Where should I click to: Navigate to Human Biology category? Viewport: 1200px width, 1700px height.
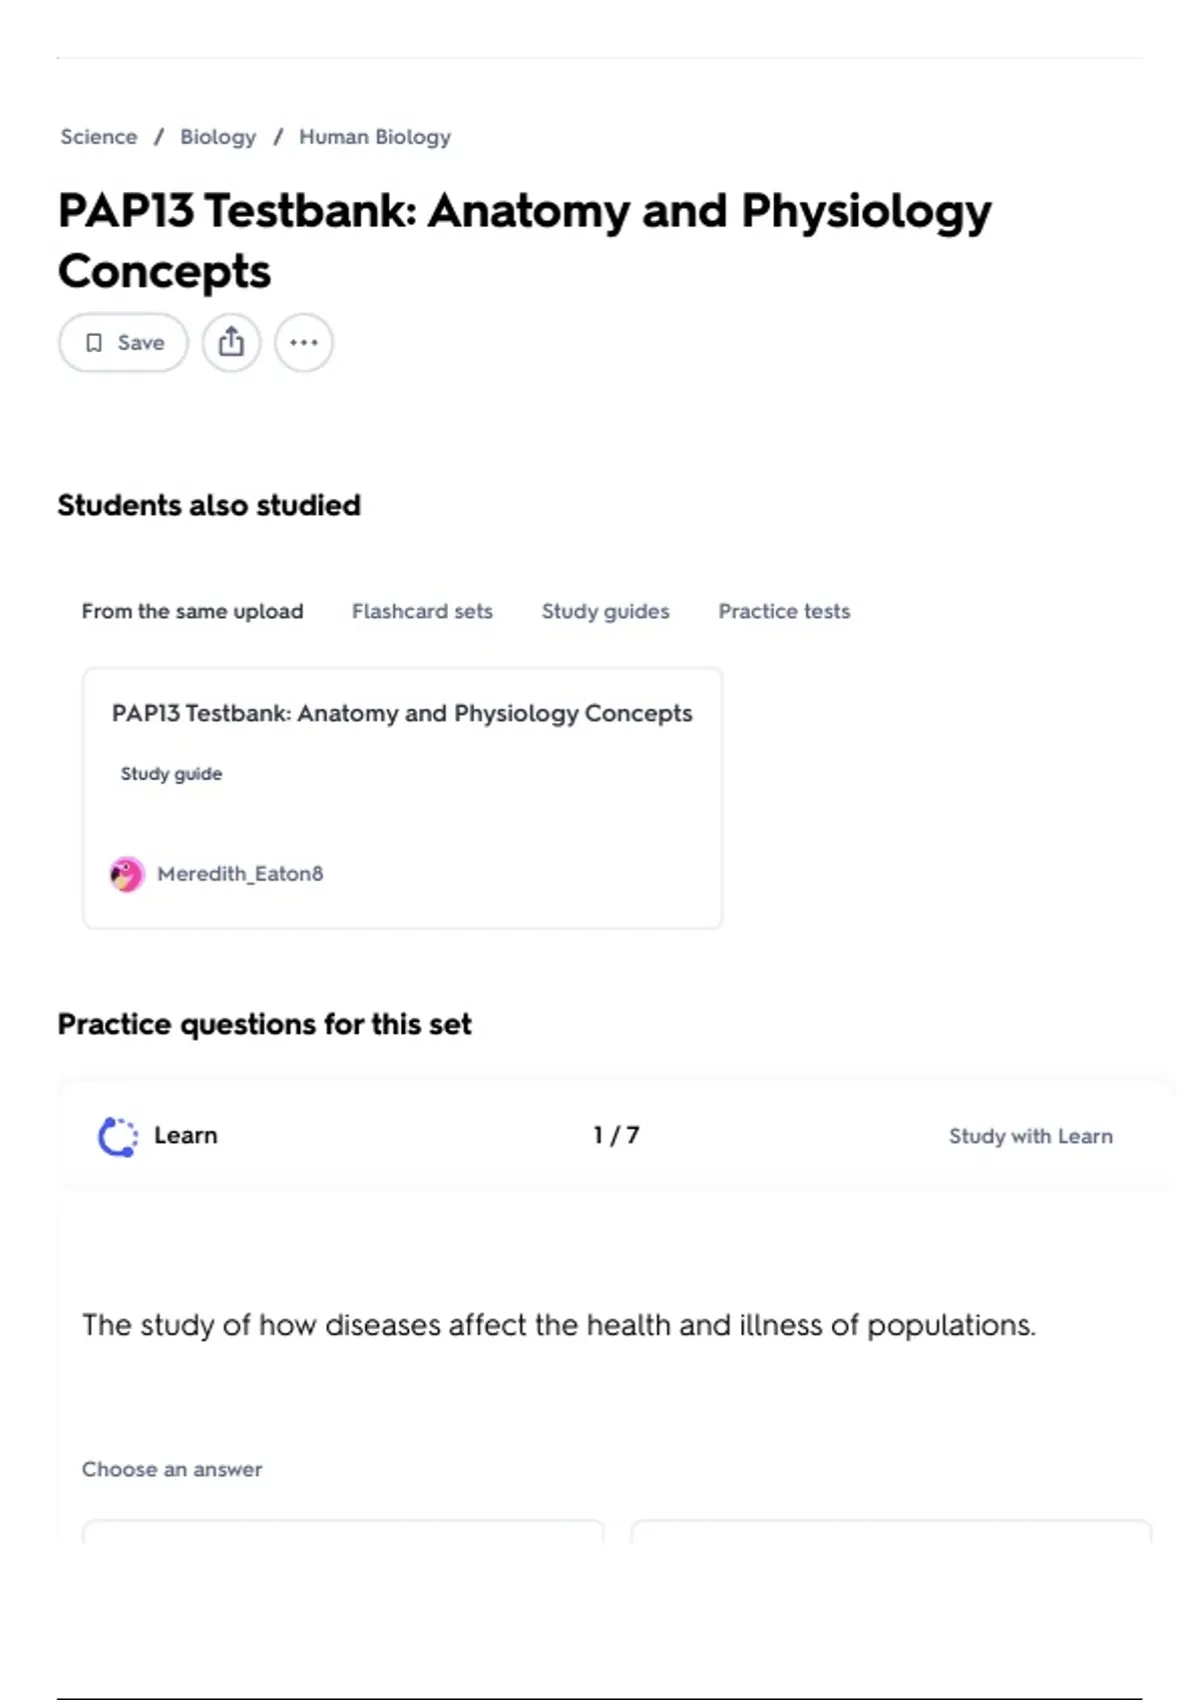(x=375, y=137)
